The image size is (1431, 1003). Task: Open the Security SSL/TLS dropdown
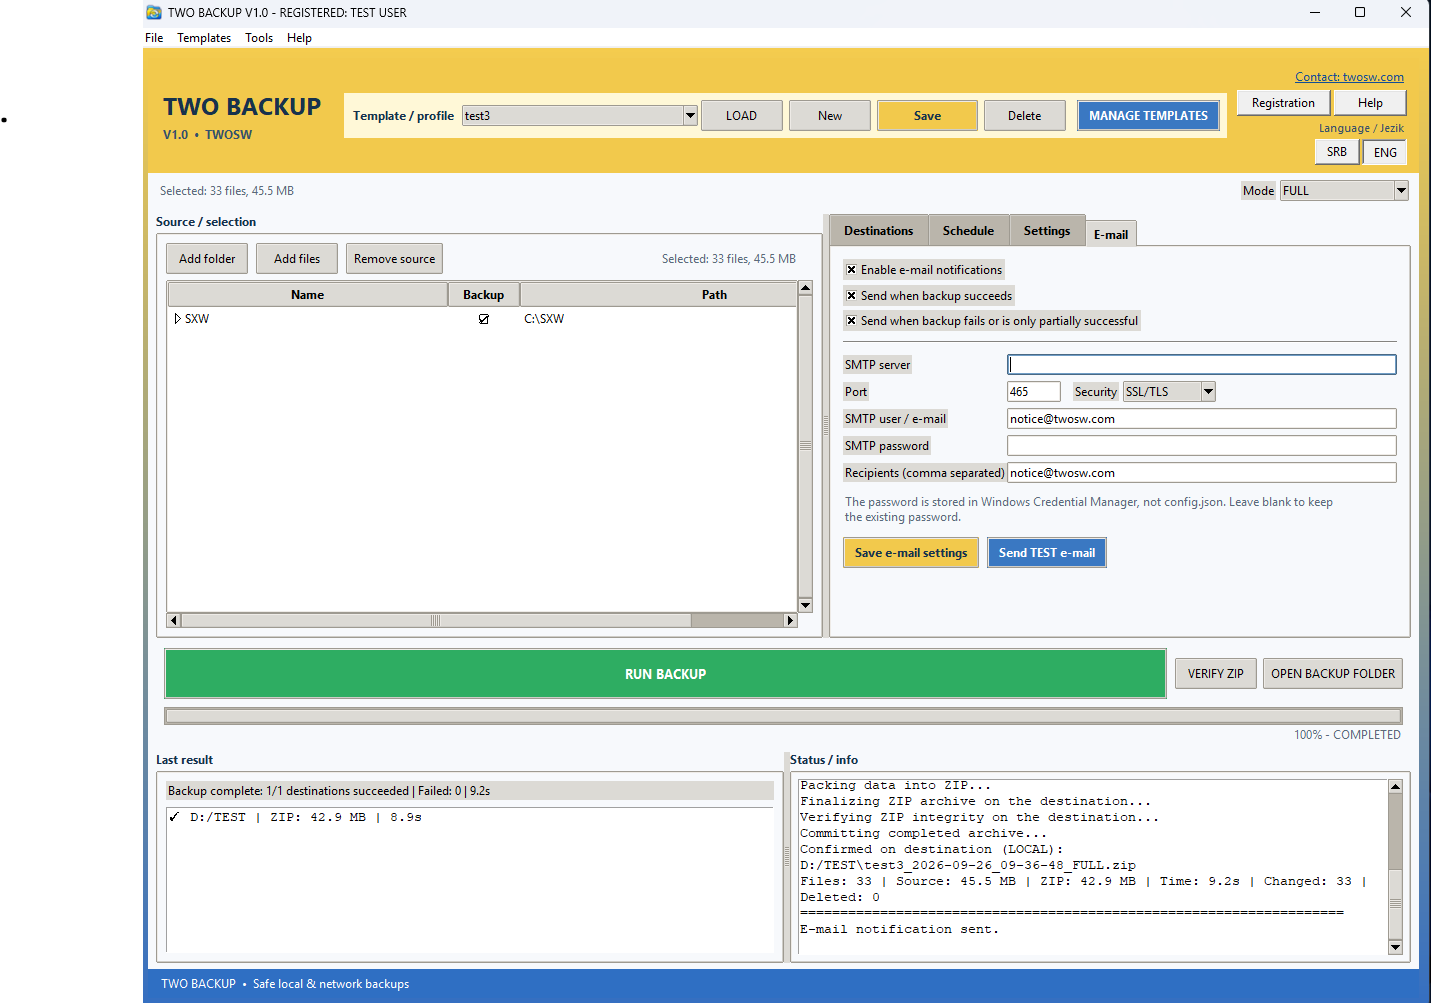(x=1208, y=392)
